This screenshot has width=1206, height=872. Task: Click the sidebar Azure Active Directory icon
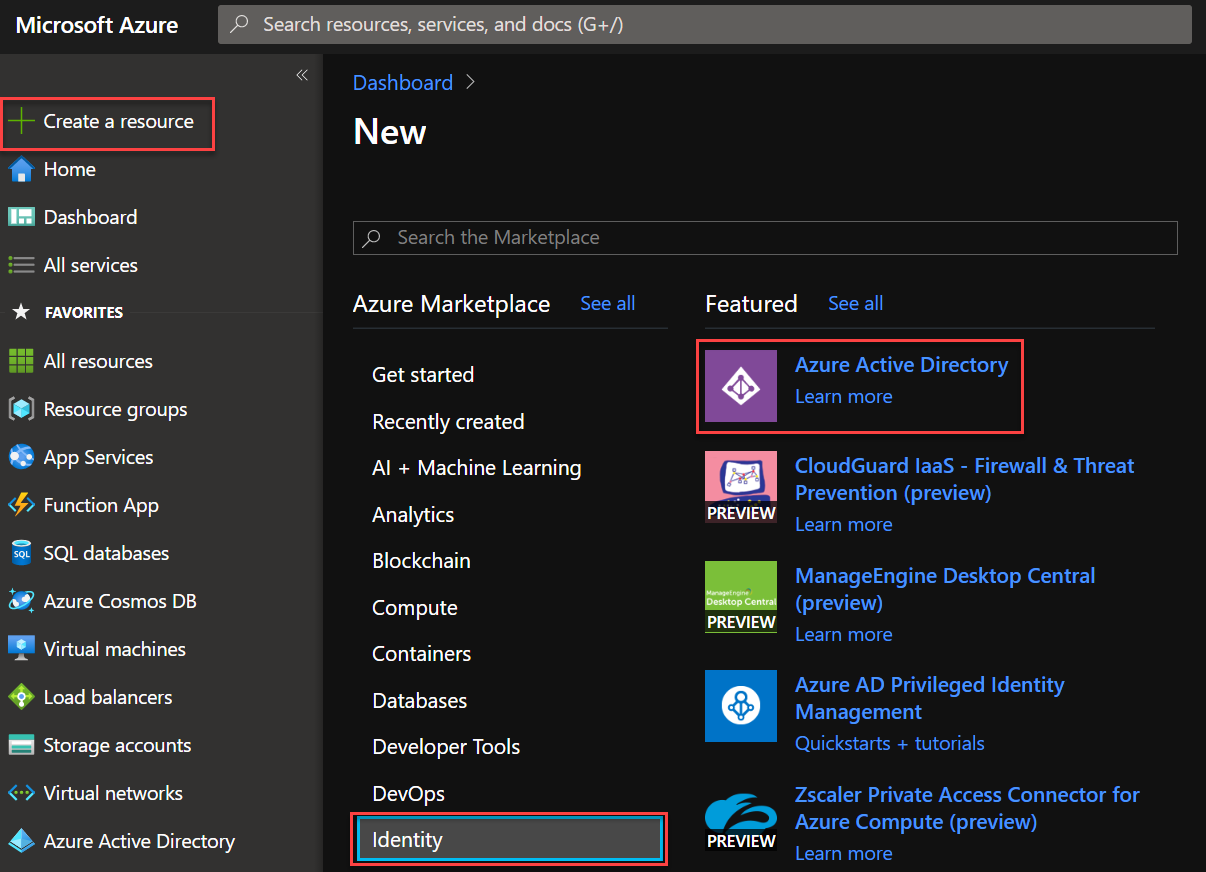coord(21,841)
